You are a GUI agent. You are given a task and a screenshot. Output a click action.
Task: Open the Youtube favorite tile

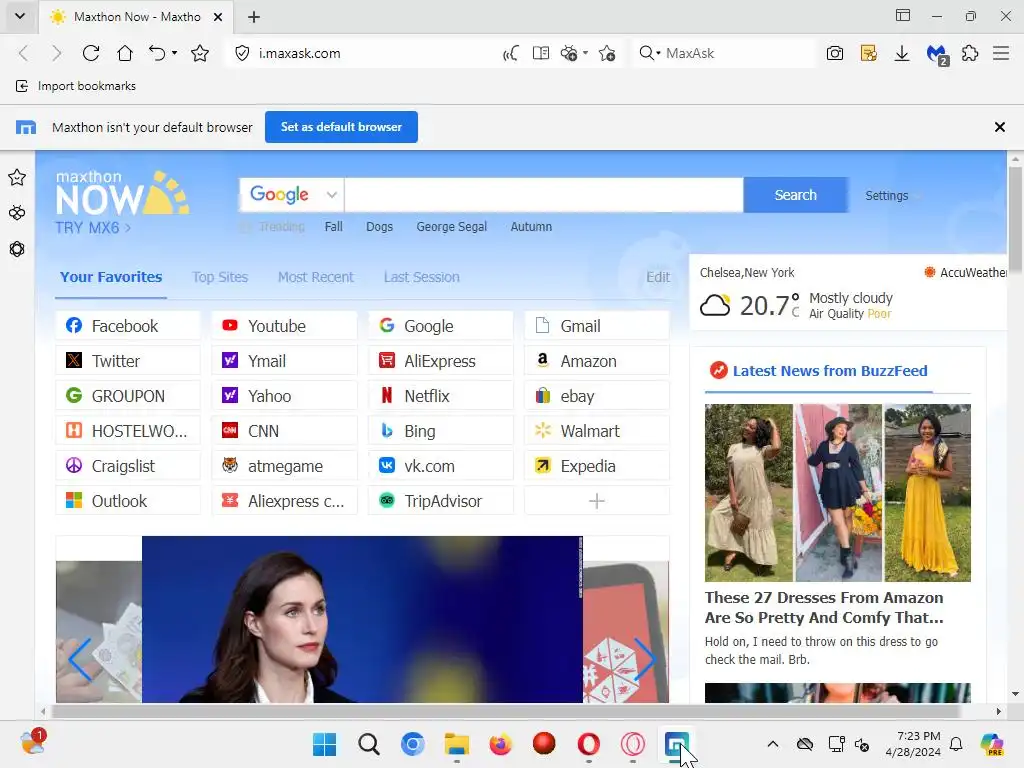click(x=284, y=326)
